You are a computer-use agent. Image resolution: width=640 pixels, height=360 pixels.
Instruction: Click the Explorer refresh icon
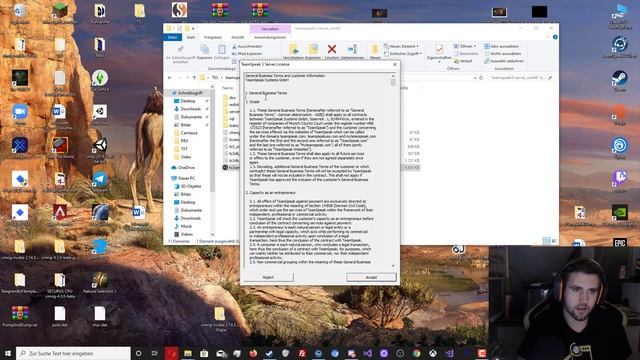(x=481, y=78)
